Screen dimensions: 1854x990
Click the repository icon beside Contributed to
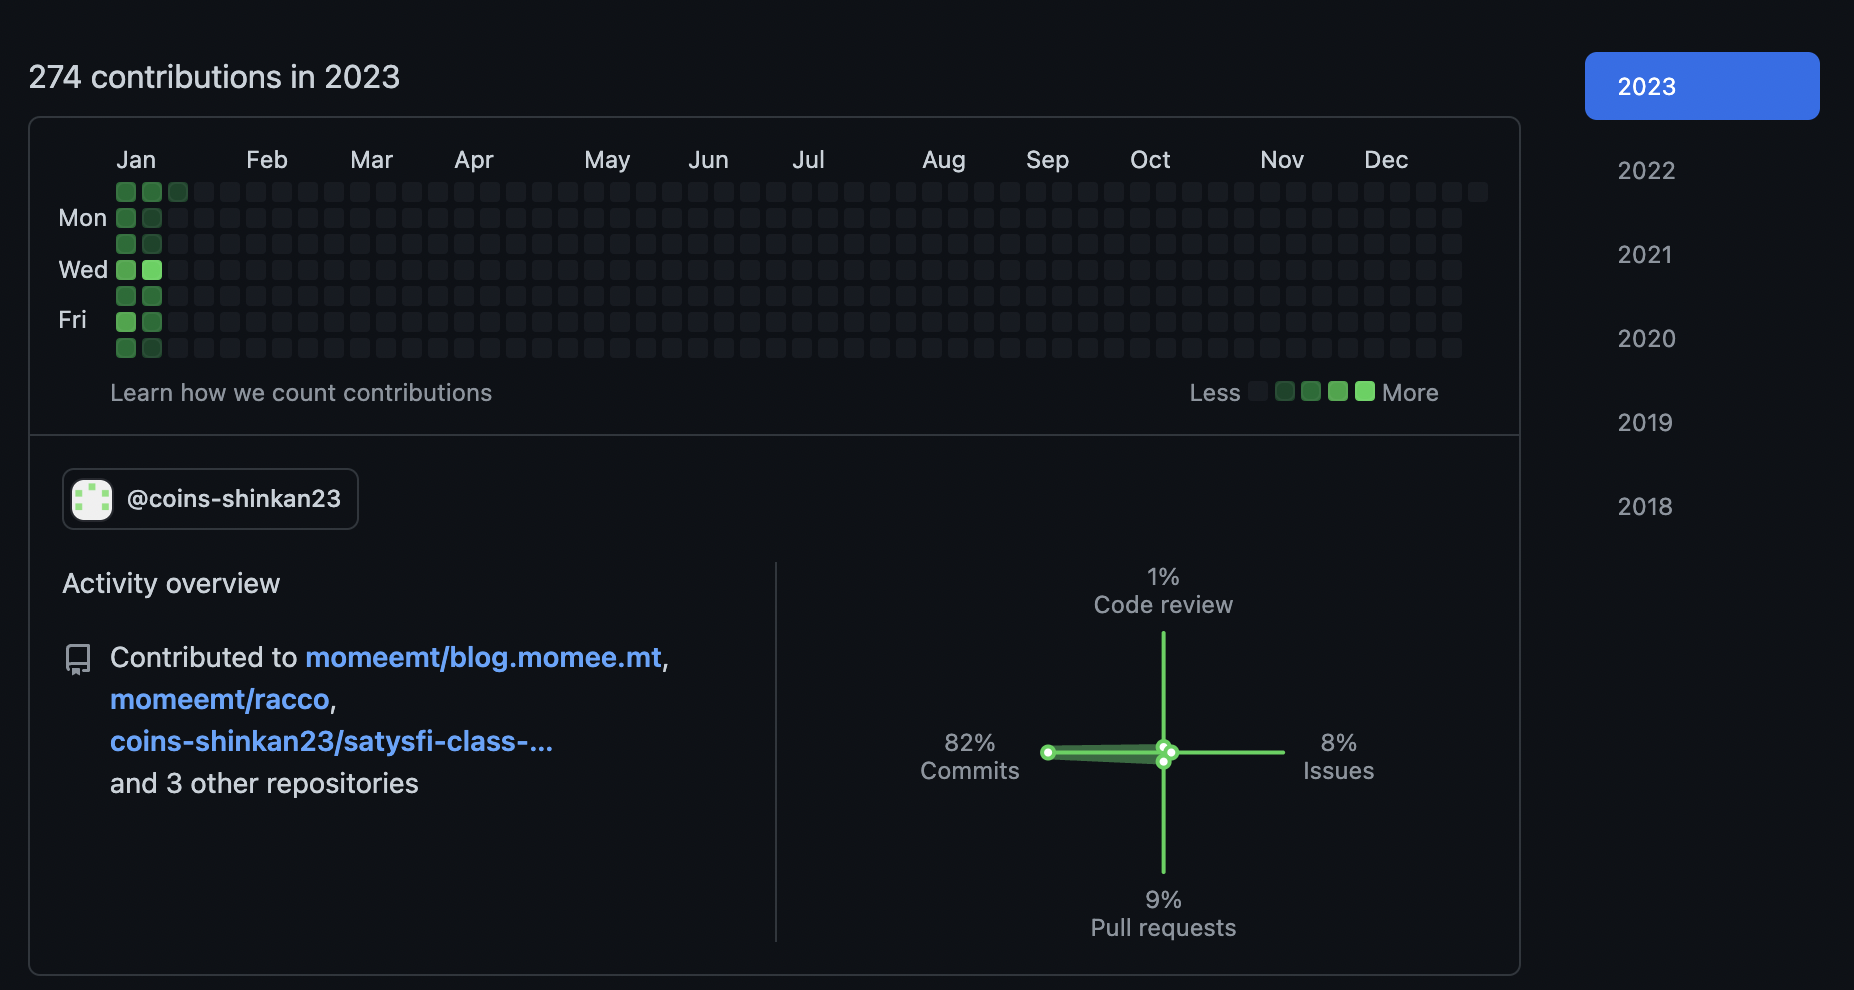click(78, 659)
